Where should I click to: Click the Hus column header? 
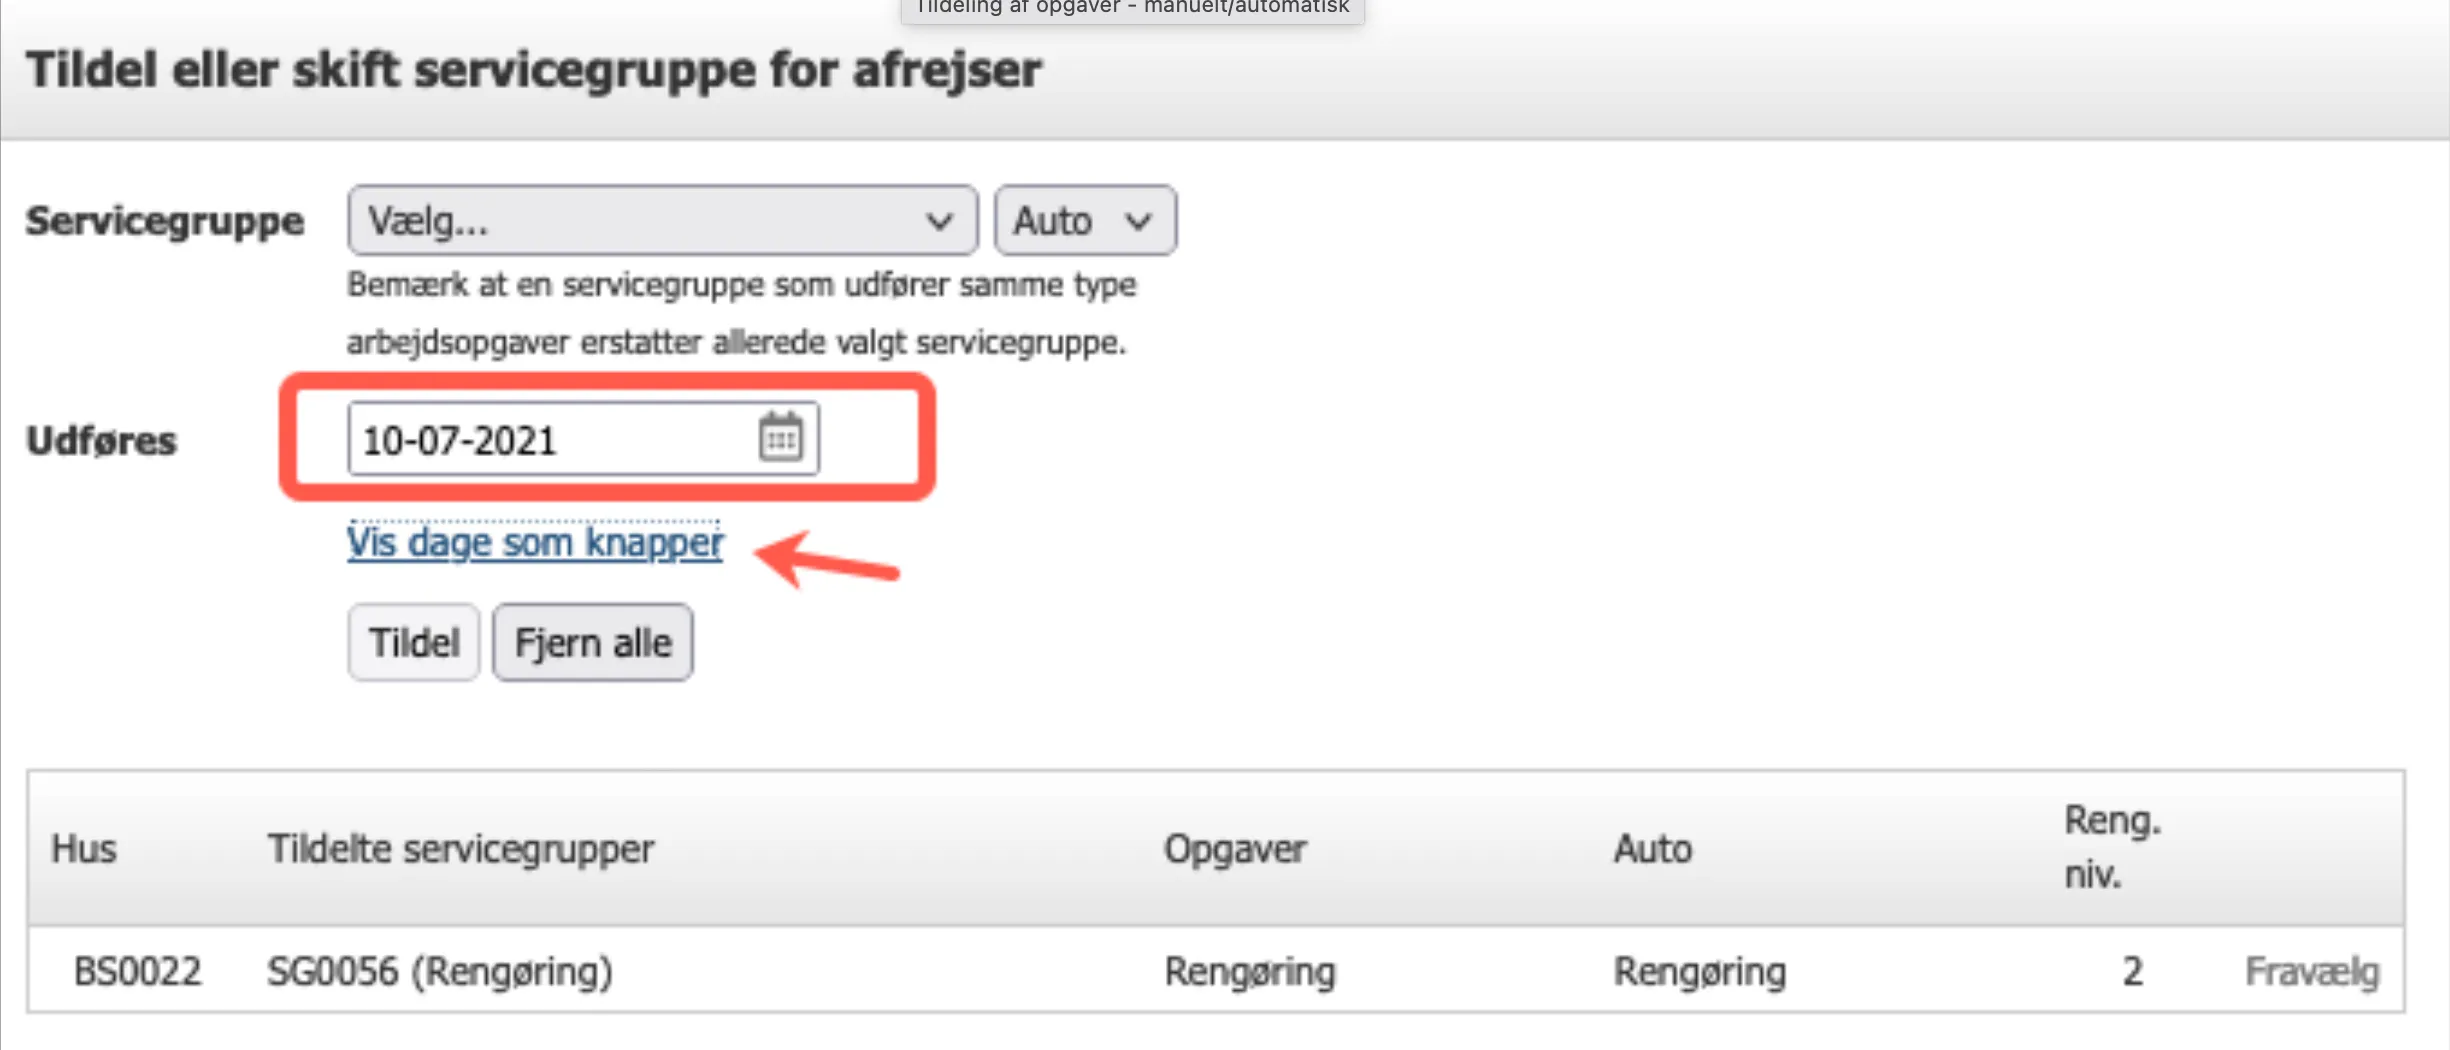point(84,849)
